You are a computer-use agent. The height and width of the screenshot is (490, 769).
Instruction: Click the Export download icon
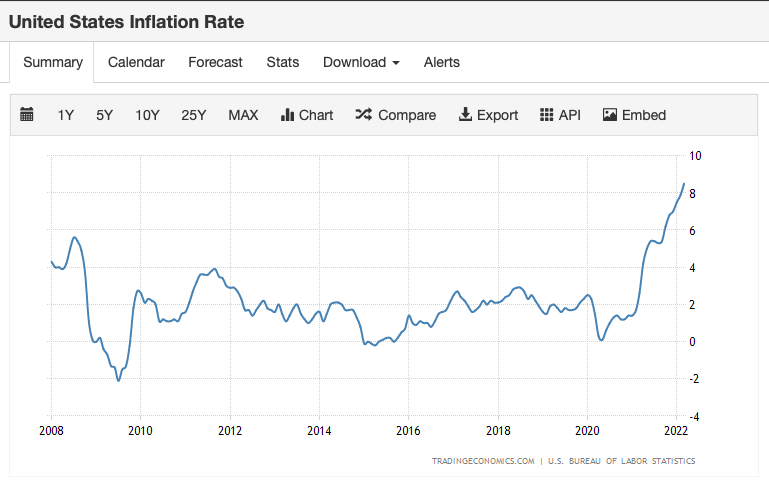465,115
